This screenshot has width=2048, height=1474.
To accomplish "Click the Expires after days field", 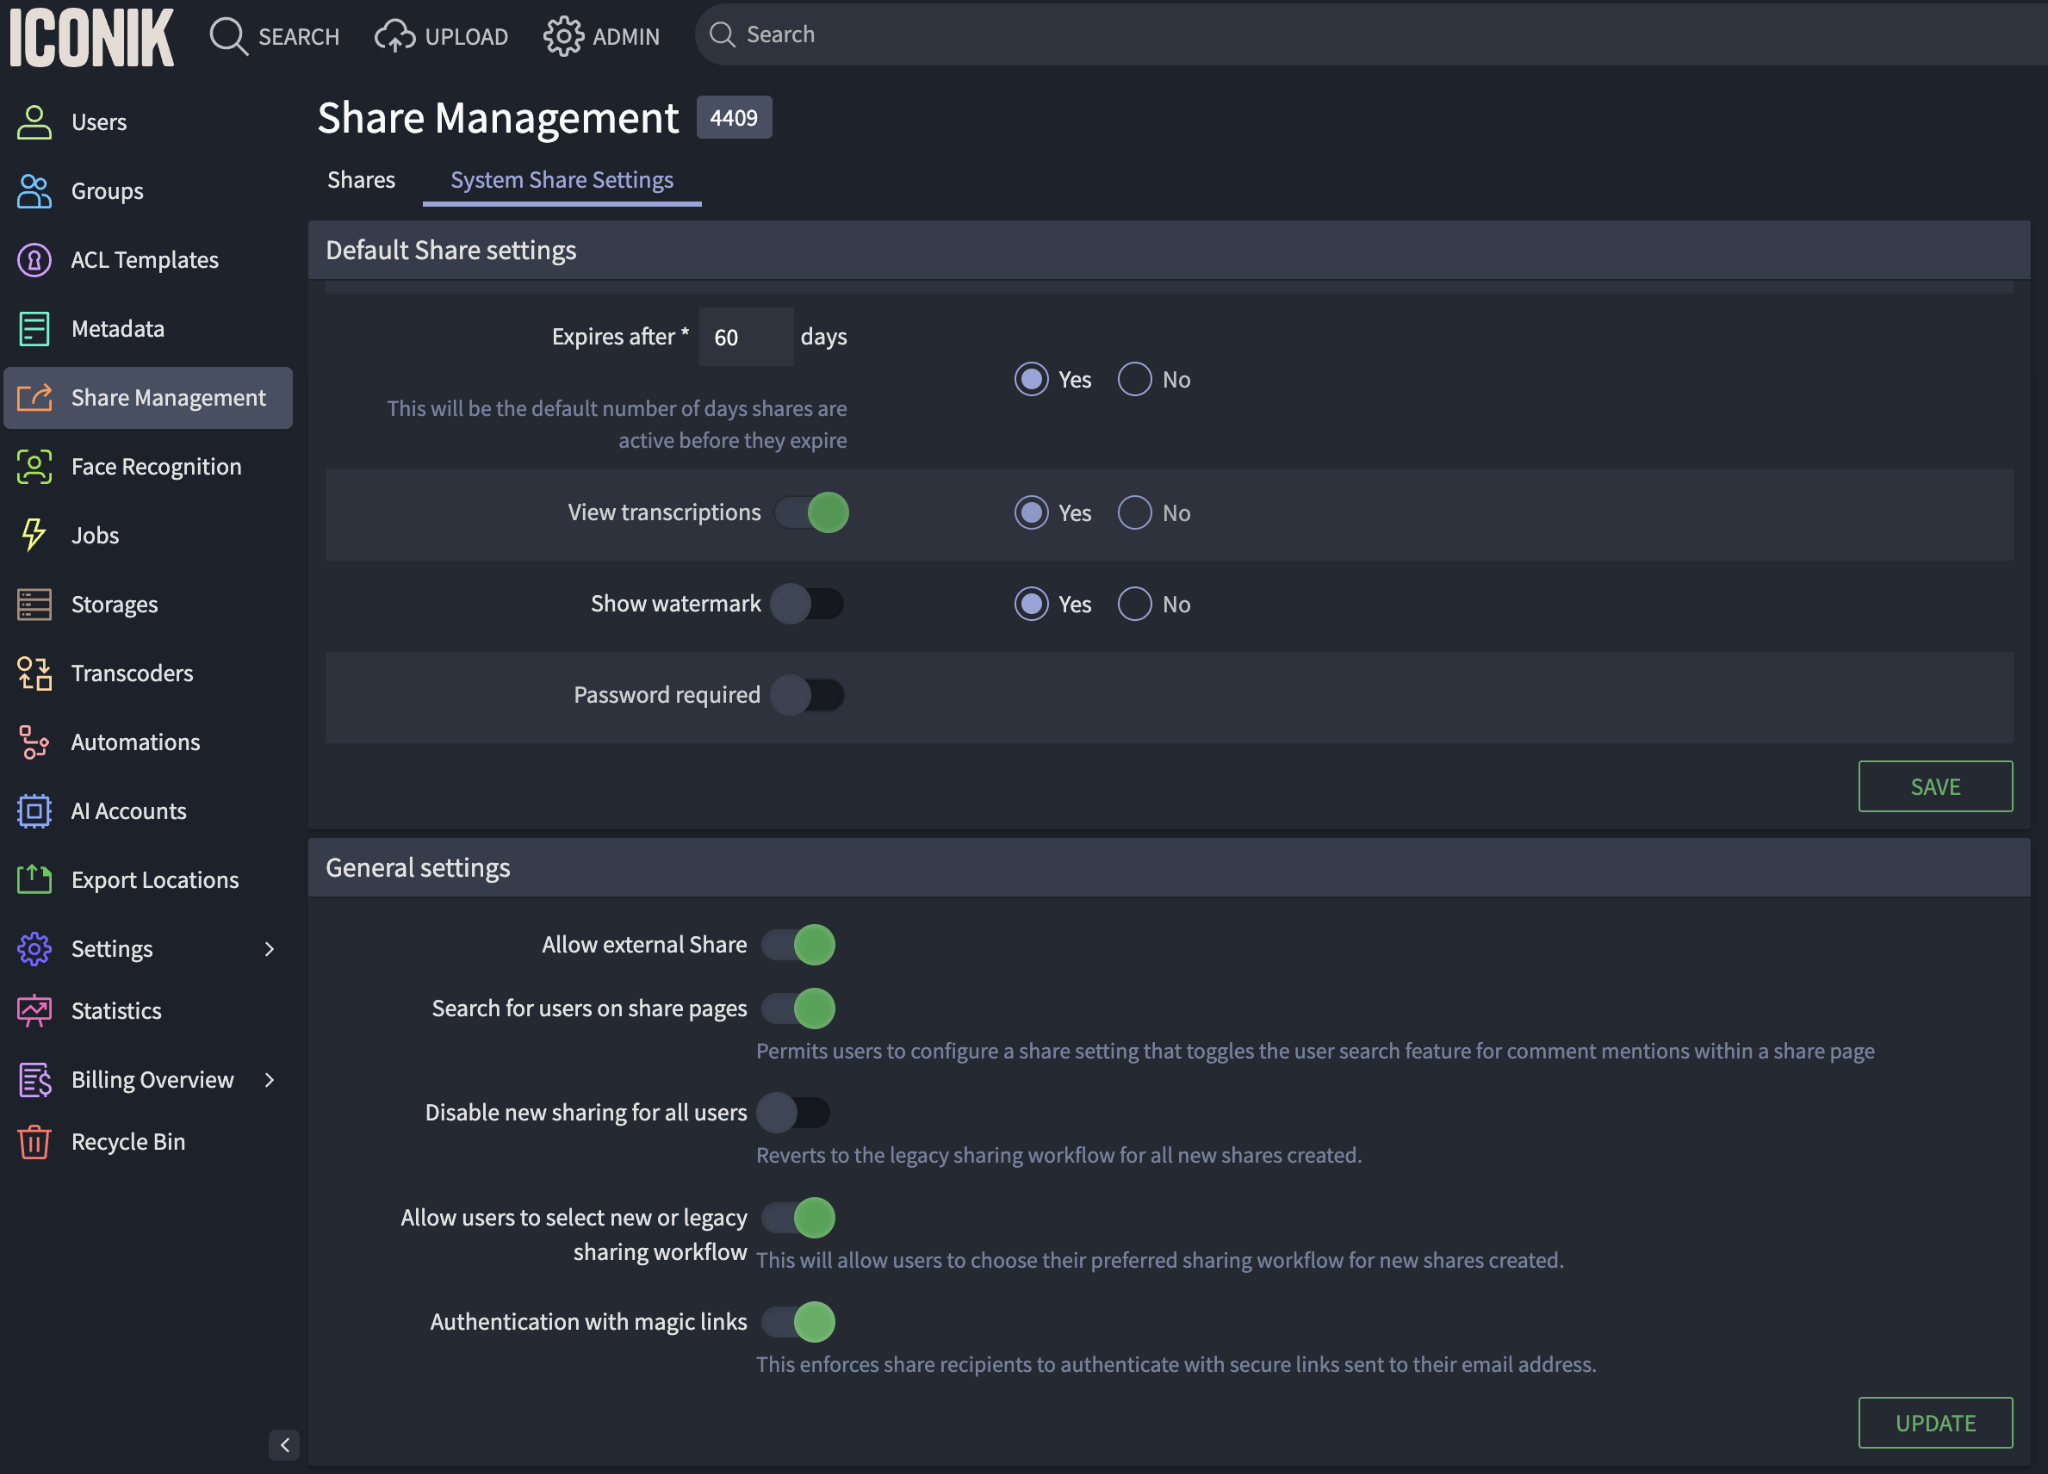I will tap(745, 337).
